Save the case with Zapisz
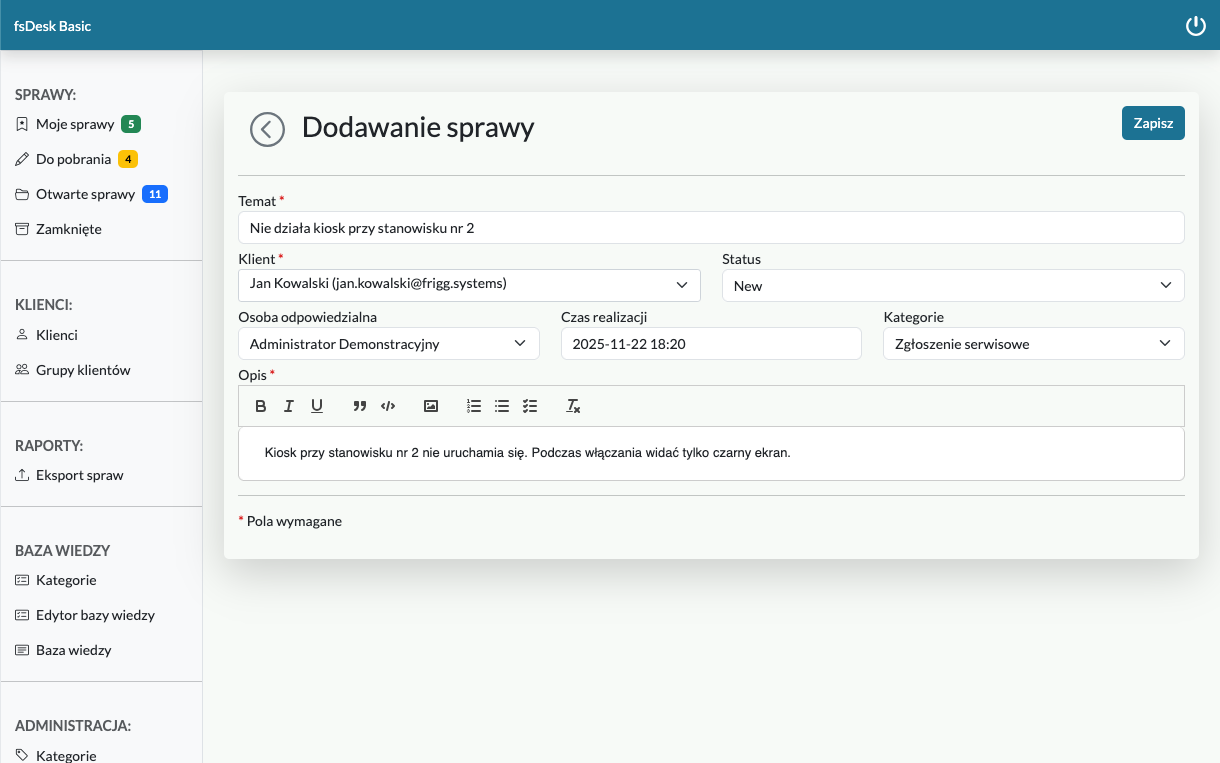Image resolution: width=1220 pixels, height=763 pixels. [x=1152, y=123]
